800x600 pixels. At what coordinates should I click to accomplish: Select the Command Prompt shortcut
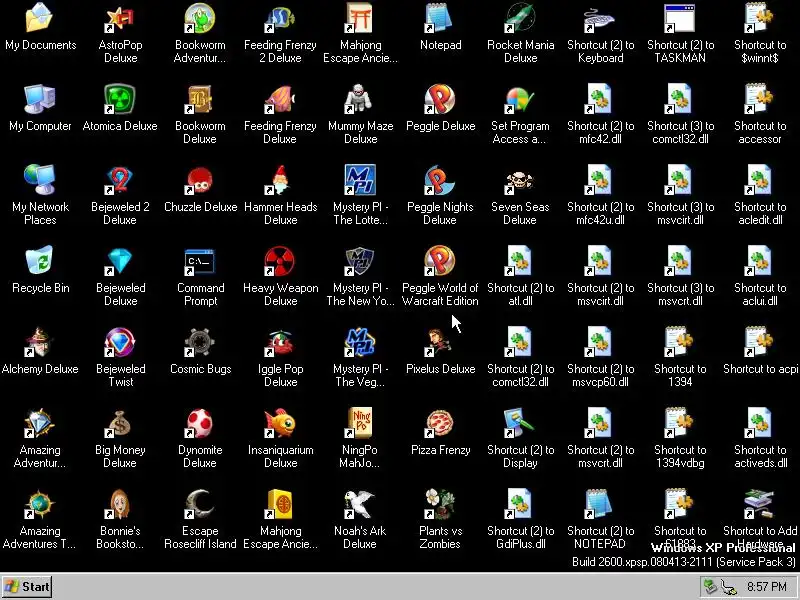(x=200, y=261)
